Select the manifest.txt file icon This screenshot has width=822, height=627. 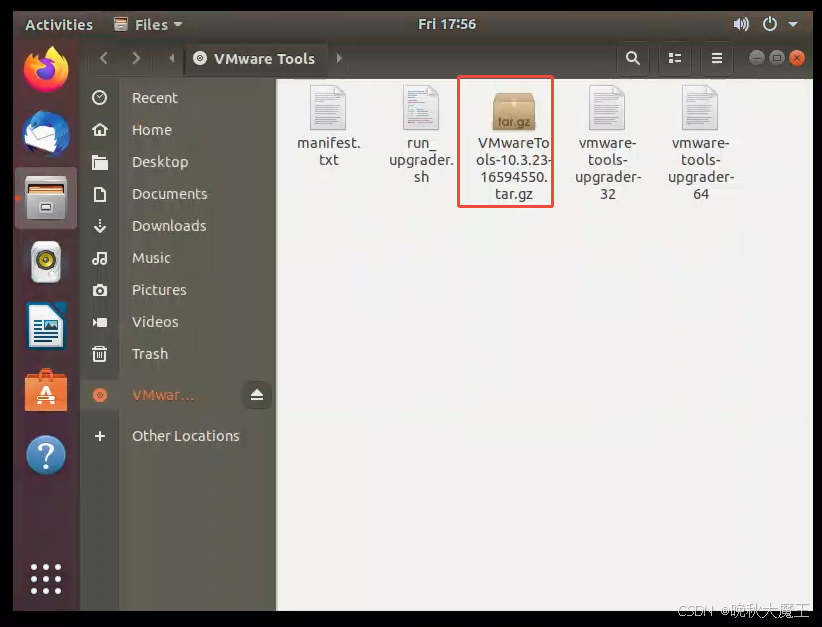click(x=328, y=107)
